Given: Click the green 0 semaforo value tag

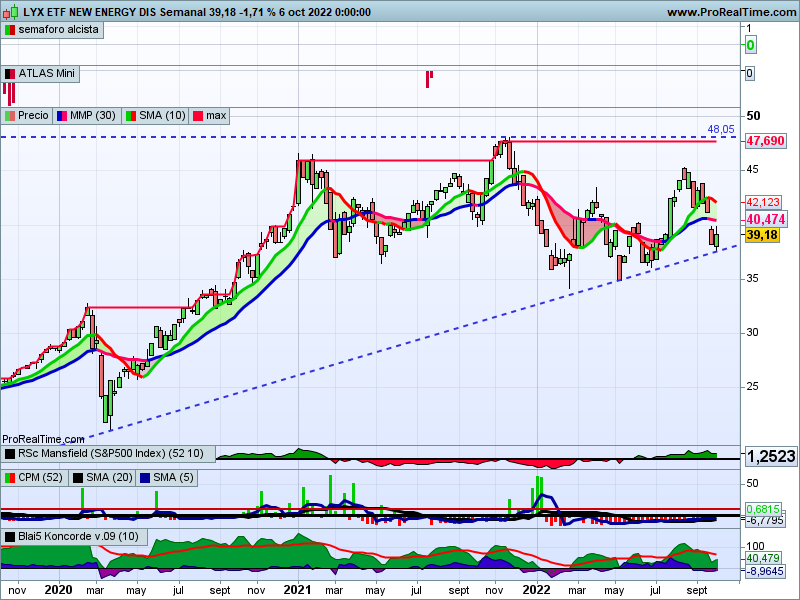Looking at the screenshot, I should [x=751, y=45].
